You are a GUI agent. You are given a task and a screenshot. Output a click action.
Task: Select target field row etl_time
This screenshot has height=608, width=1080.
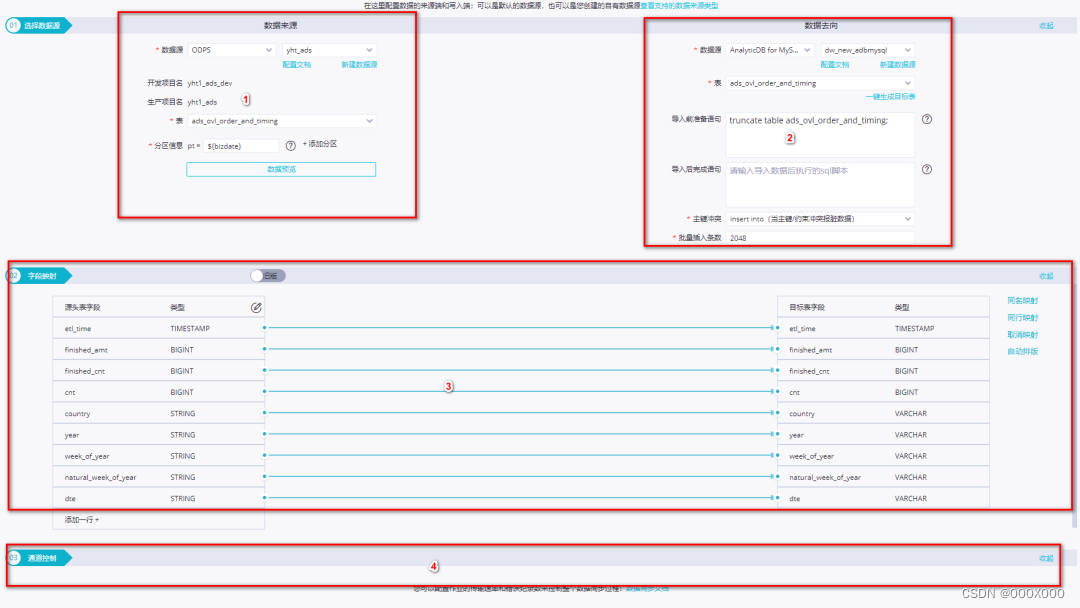883,328
